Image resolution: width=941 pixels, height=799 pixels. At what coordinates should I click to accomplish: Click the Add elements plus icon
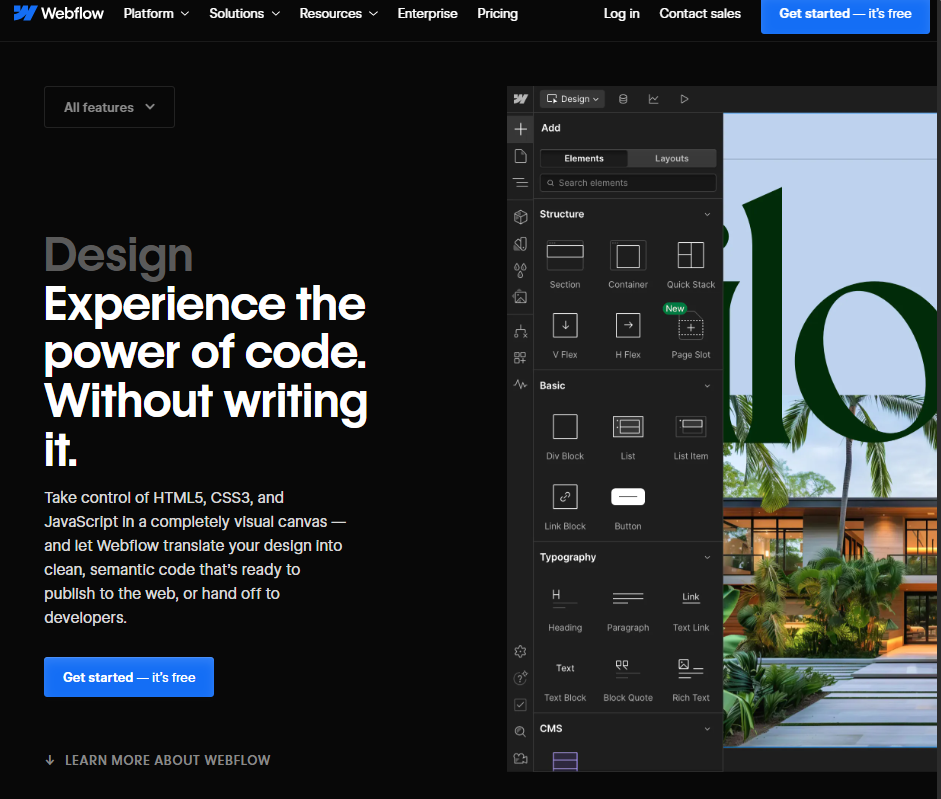[520, 128]
